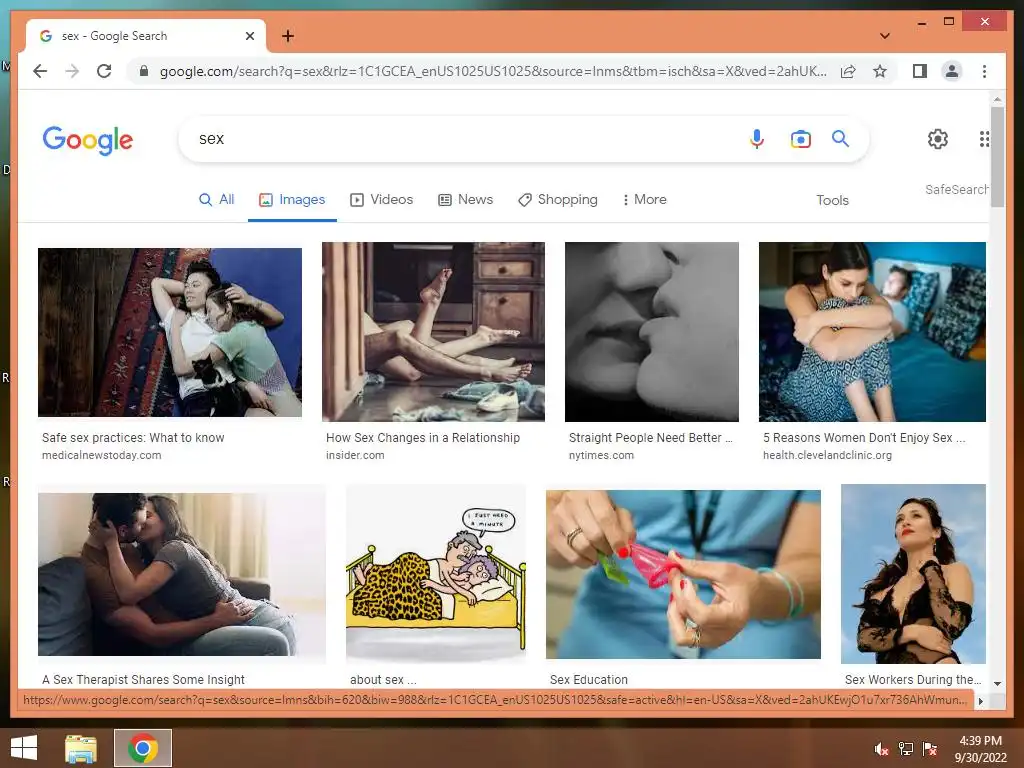Click the muted volume tray icon
1024x768 pixels.
881,749
